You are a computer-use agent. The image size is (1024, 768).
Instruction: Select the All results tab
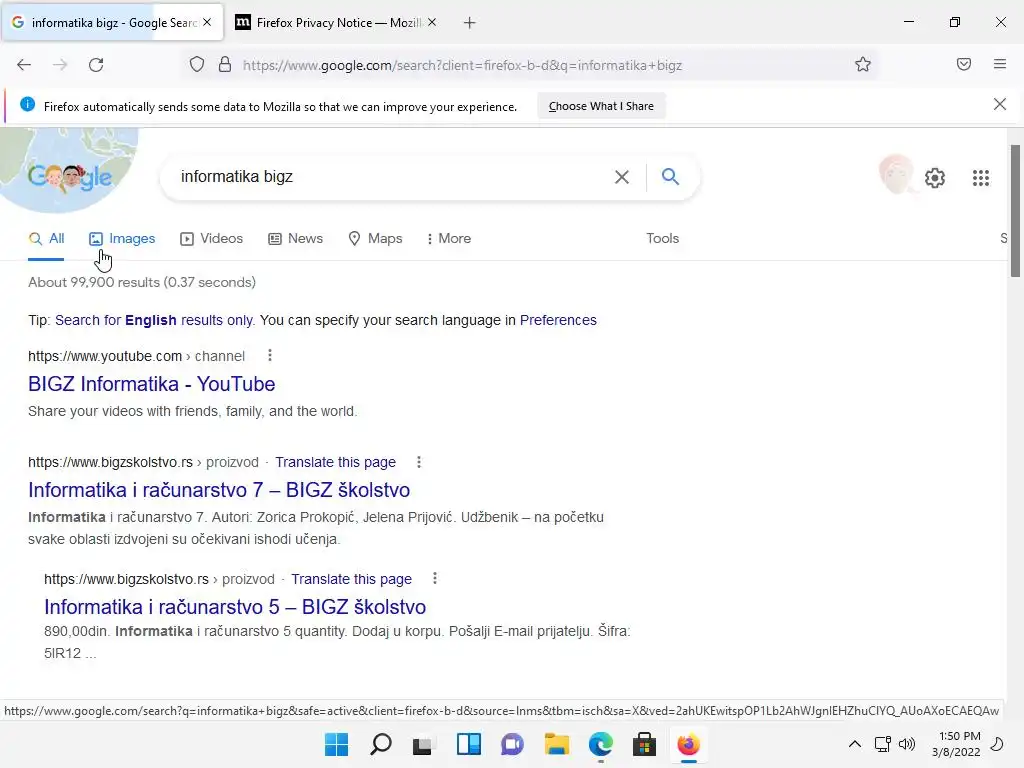pyautogui.click(x=46, y=238)
